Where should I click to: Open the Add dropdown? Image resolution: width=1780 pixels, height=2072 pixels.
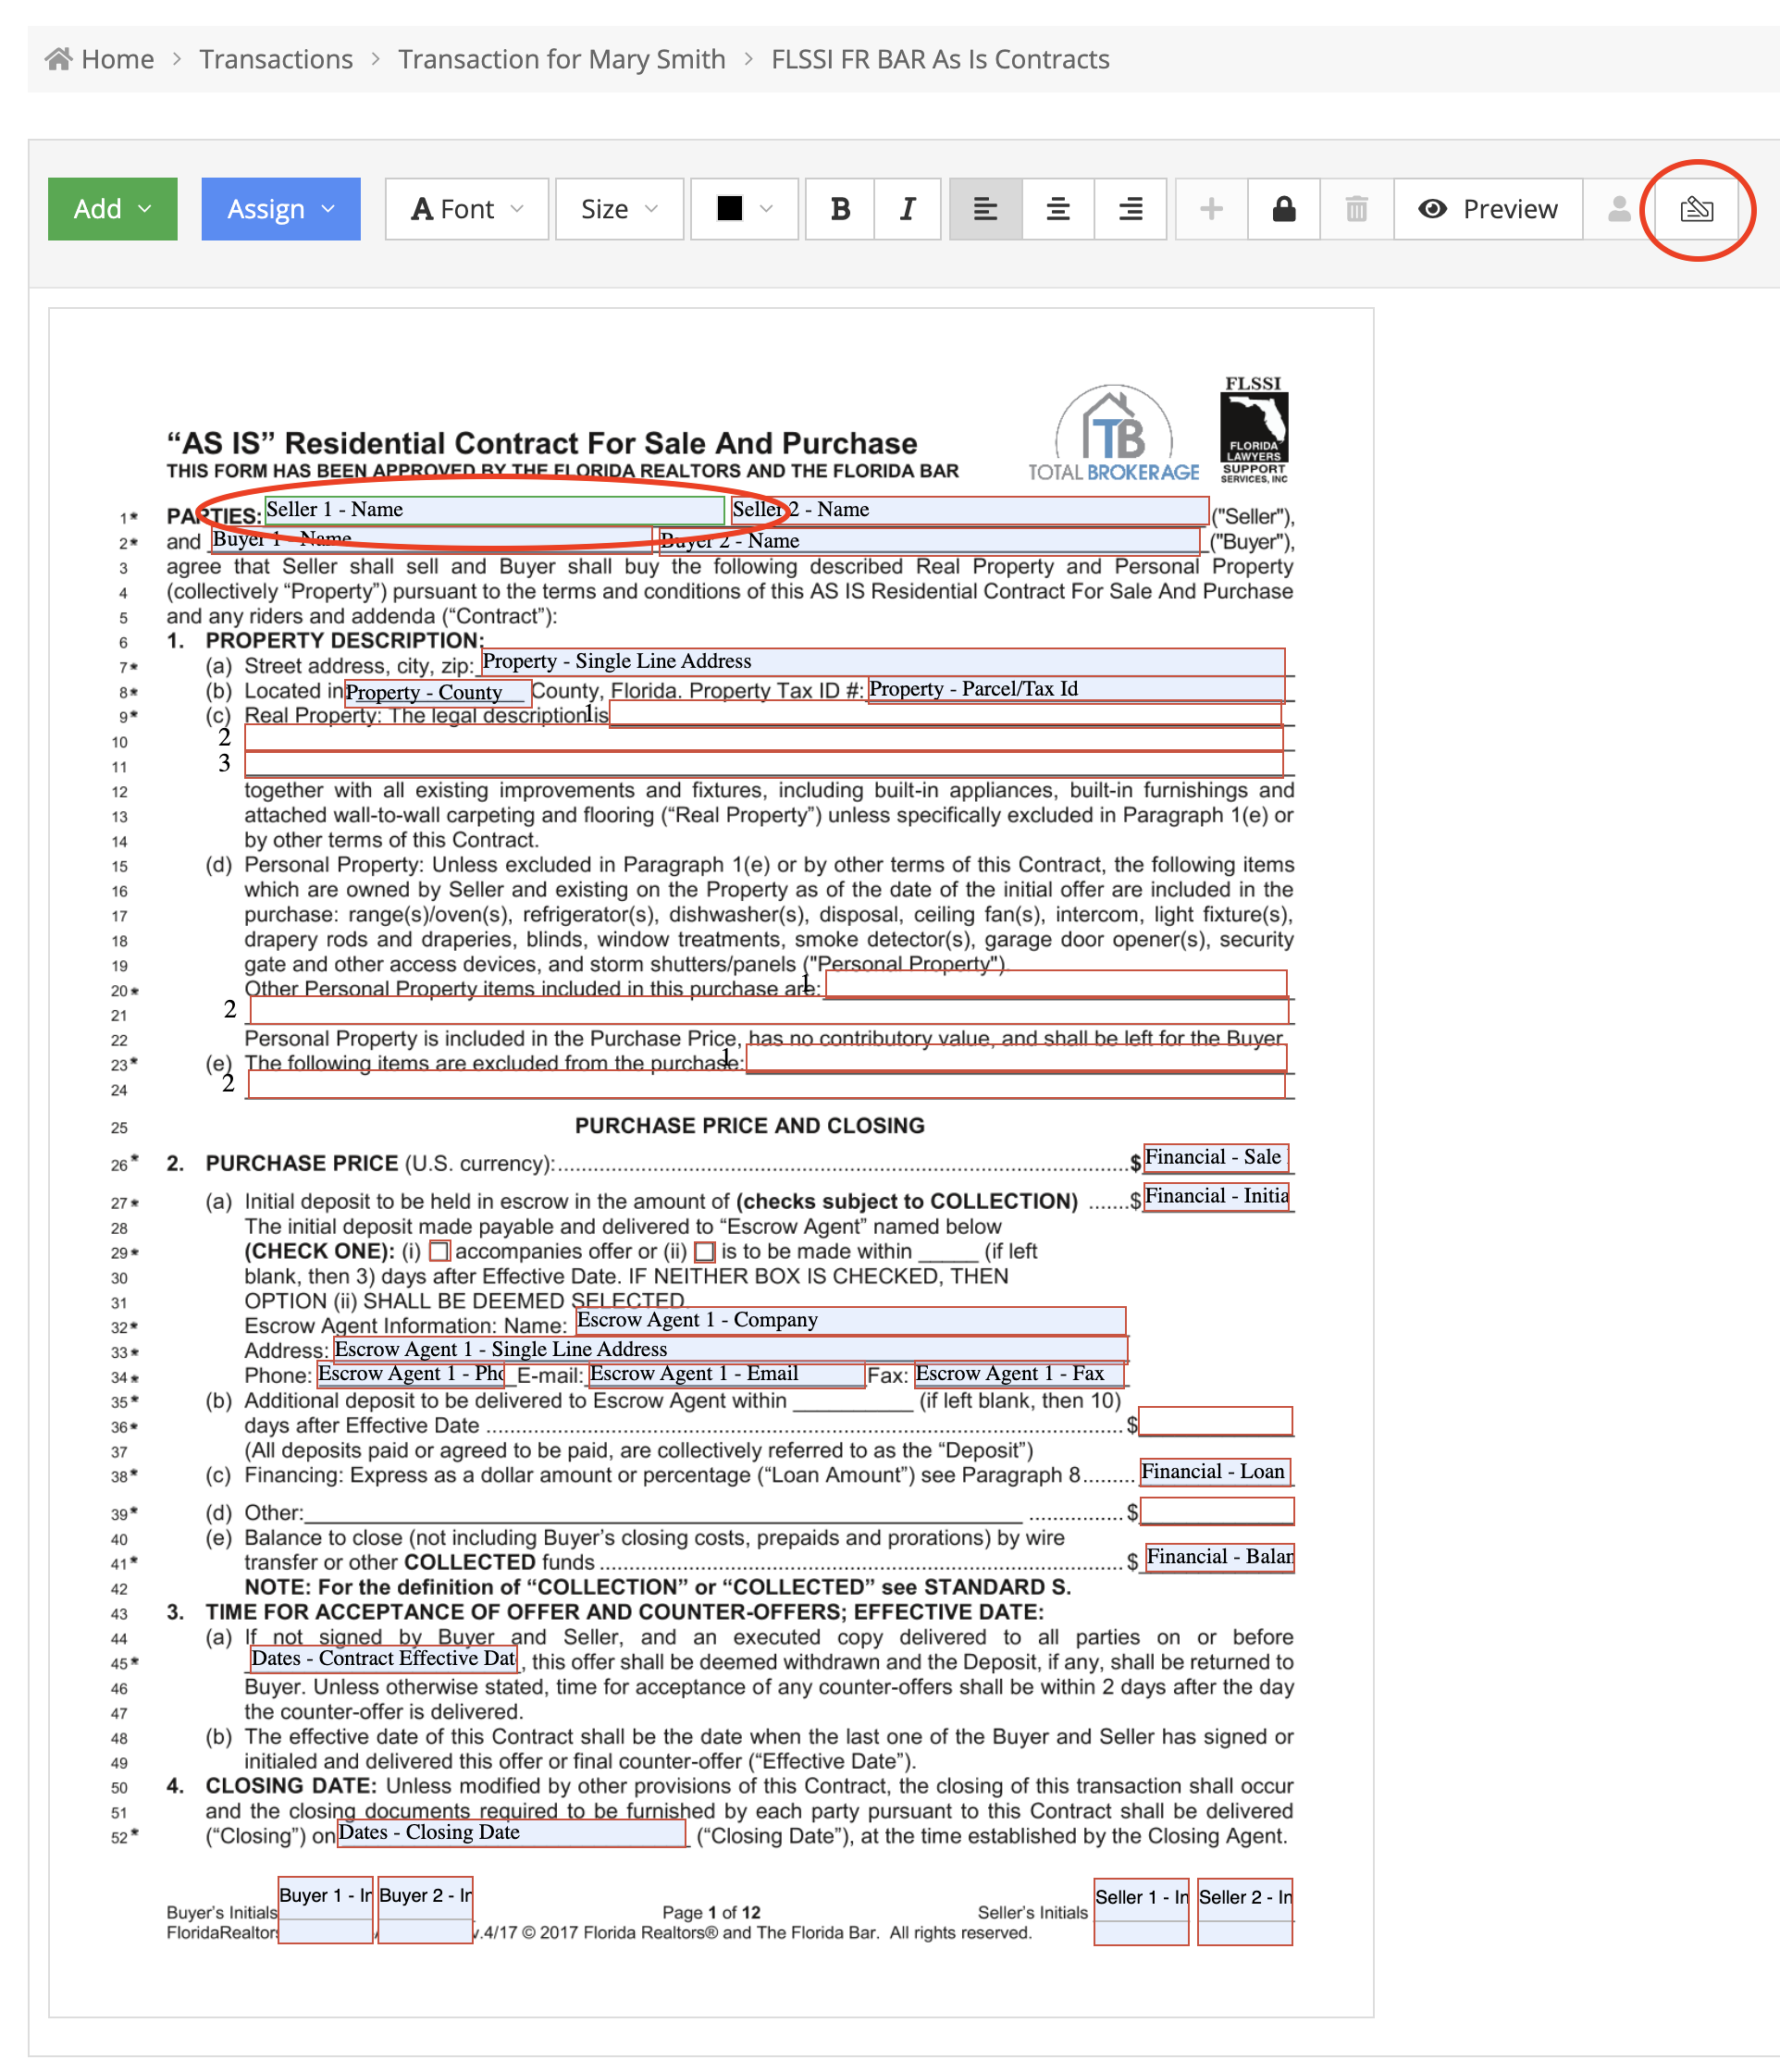tap(113, 209)
